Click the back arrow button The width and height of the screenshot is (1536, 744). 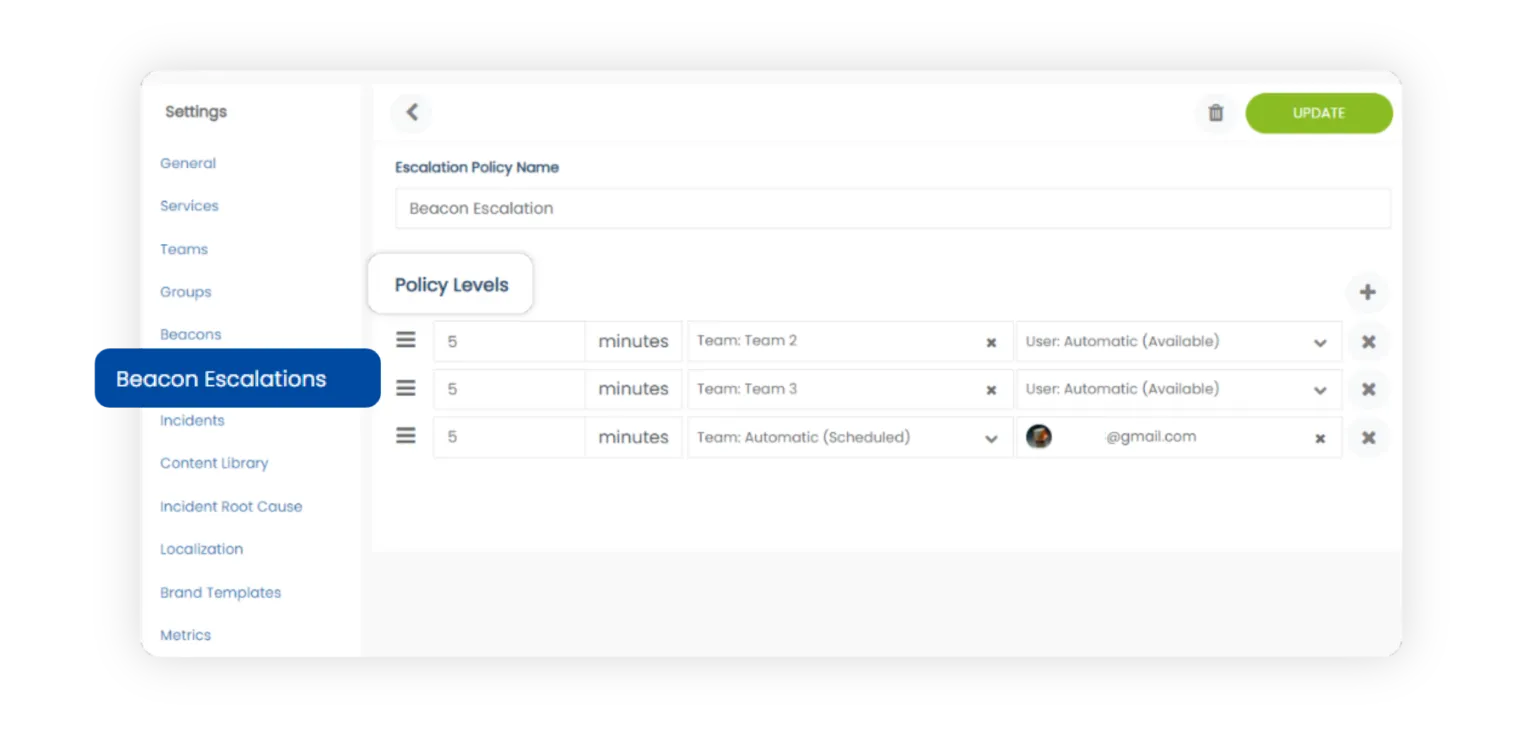tap(411, 113)
